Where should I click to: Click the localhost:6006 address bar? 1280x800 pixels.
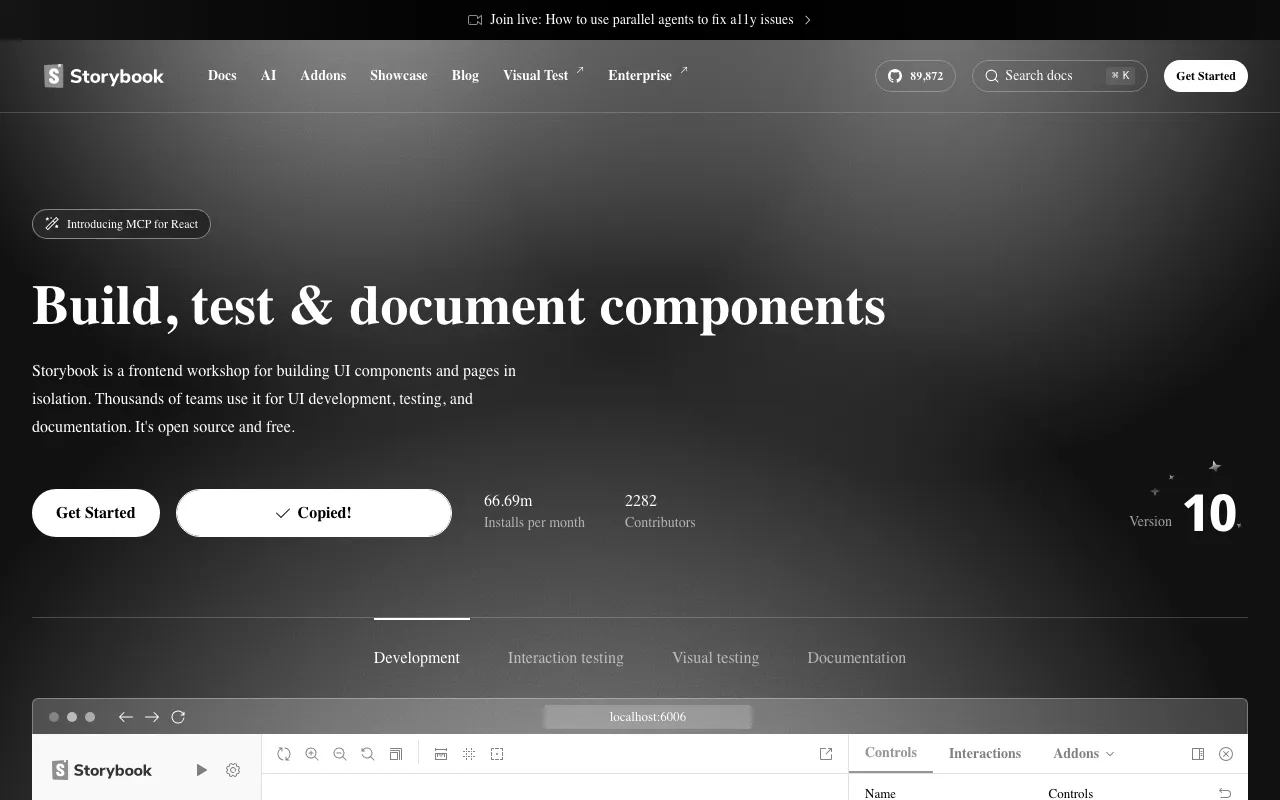648,717
